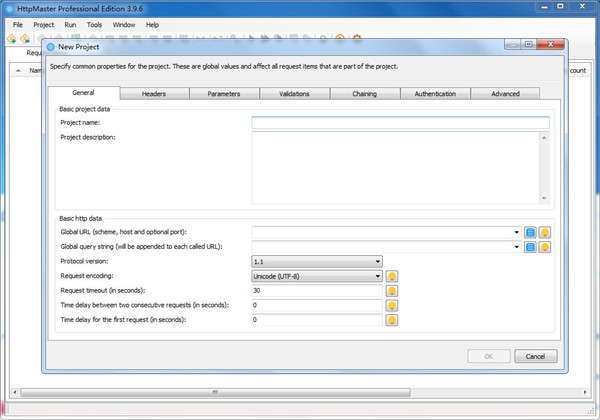
Task: Go to the Authentication tab
Action: [x=435, y=94]
